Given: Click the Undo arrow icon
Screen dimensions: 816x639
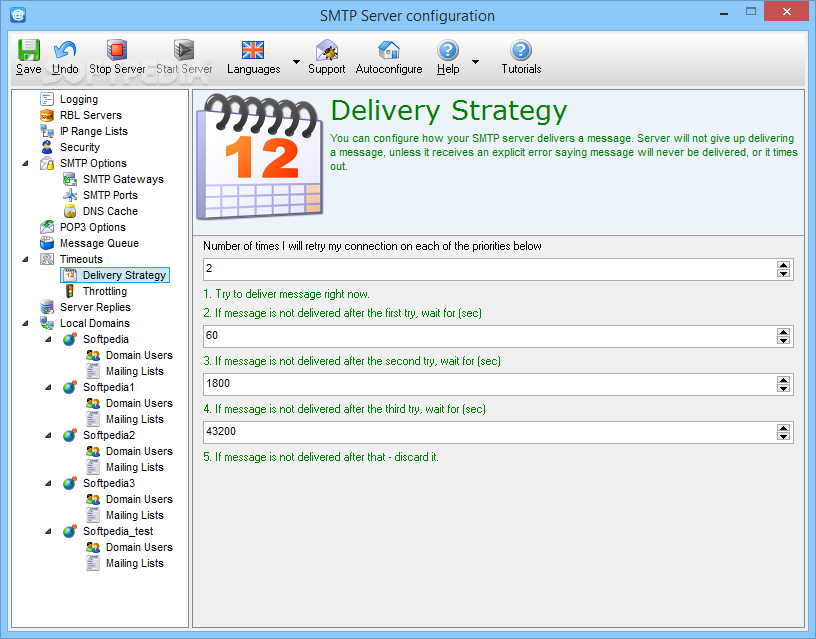Looking at the screenshot, I should 65,50.
